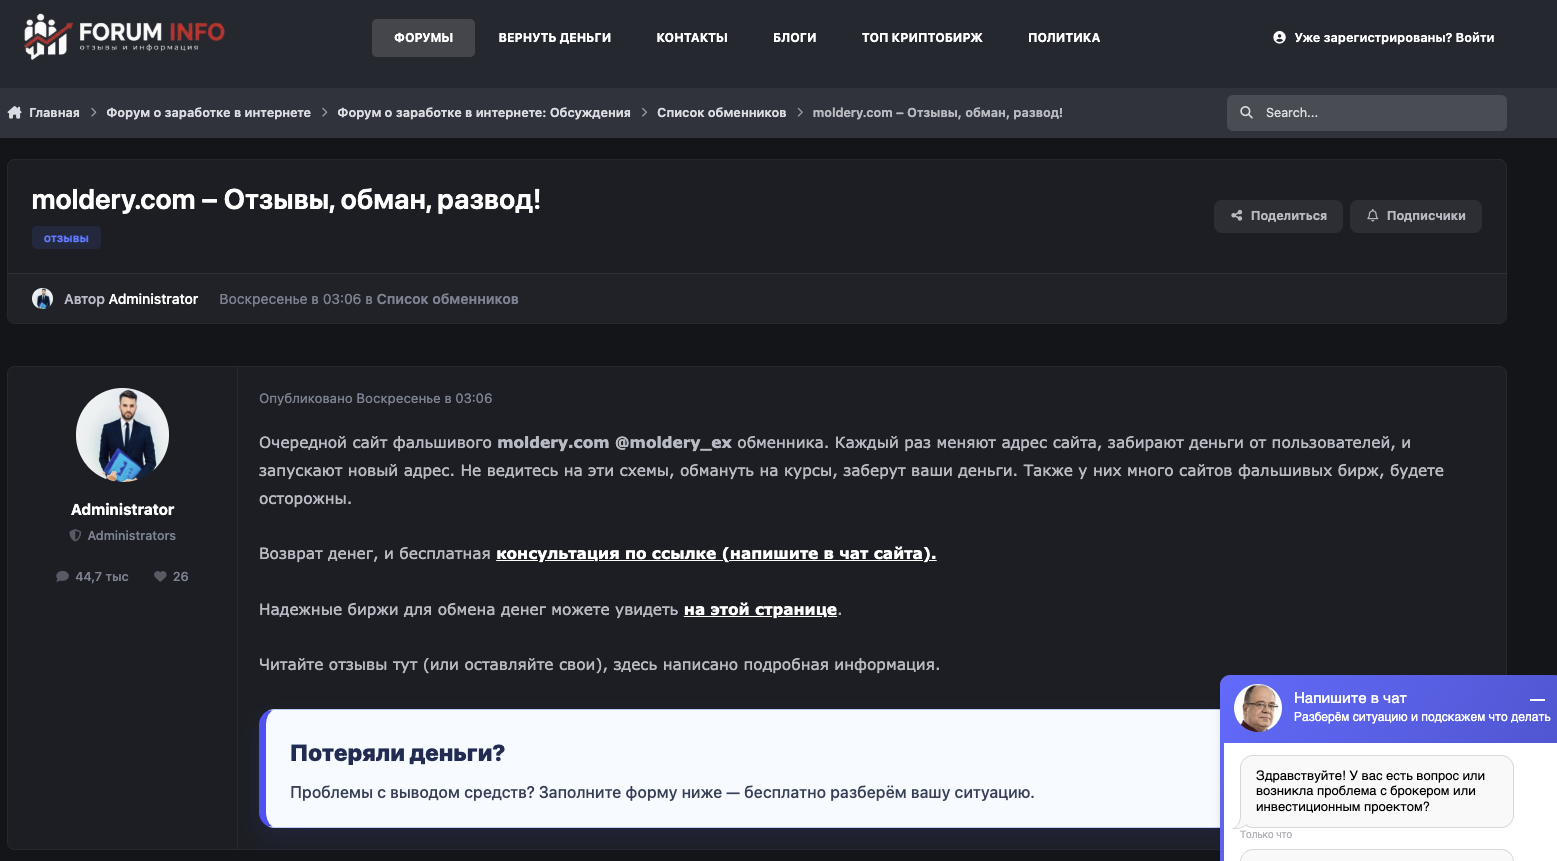Click the heart reputation icon 26

click(160, 577)
